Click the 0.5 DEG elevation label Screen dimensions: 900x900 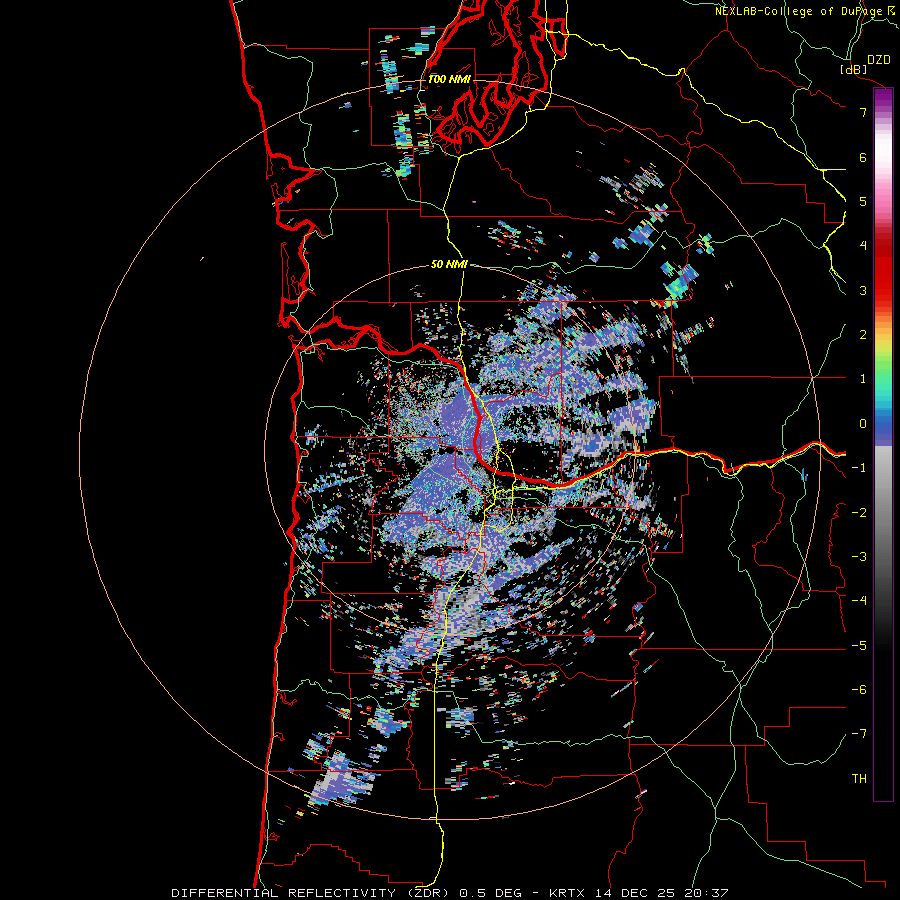[x=491, y=893]
